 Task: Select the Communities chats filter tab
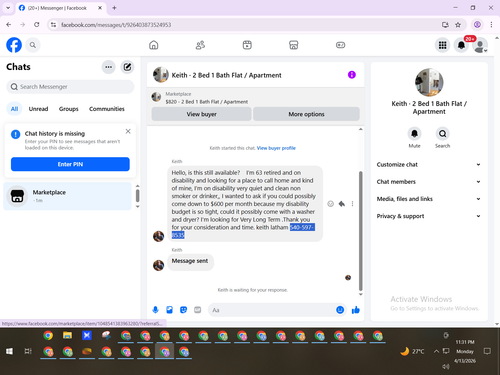[107, 109]
